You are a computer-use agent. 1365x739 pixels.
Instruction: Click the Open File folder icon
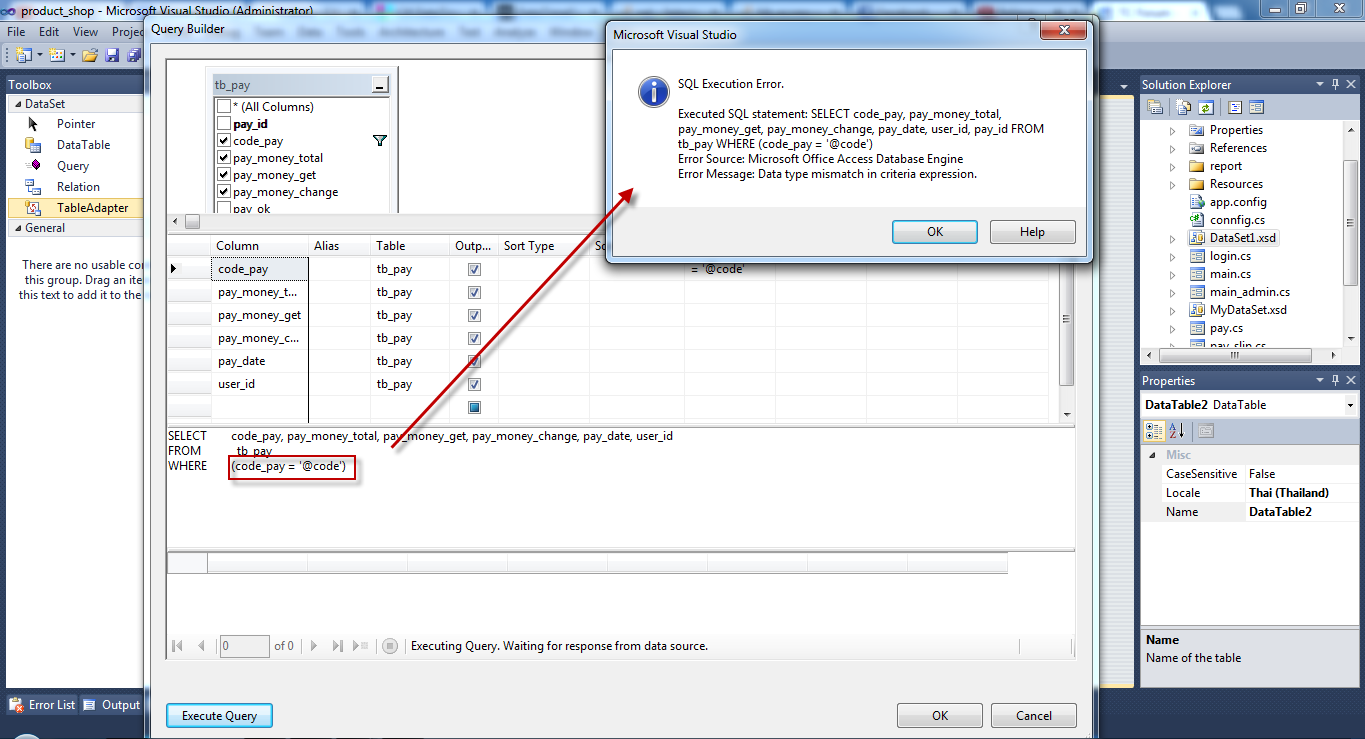[90, 55]
